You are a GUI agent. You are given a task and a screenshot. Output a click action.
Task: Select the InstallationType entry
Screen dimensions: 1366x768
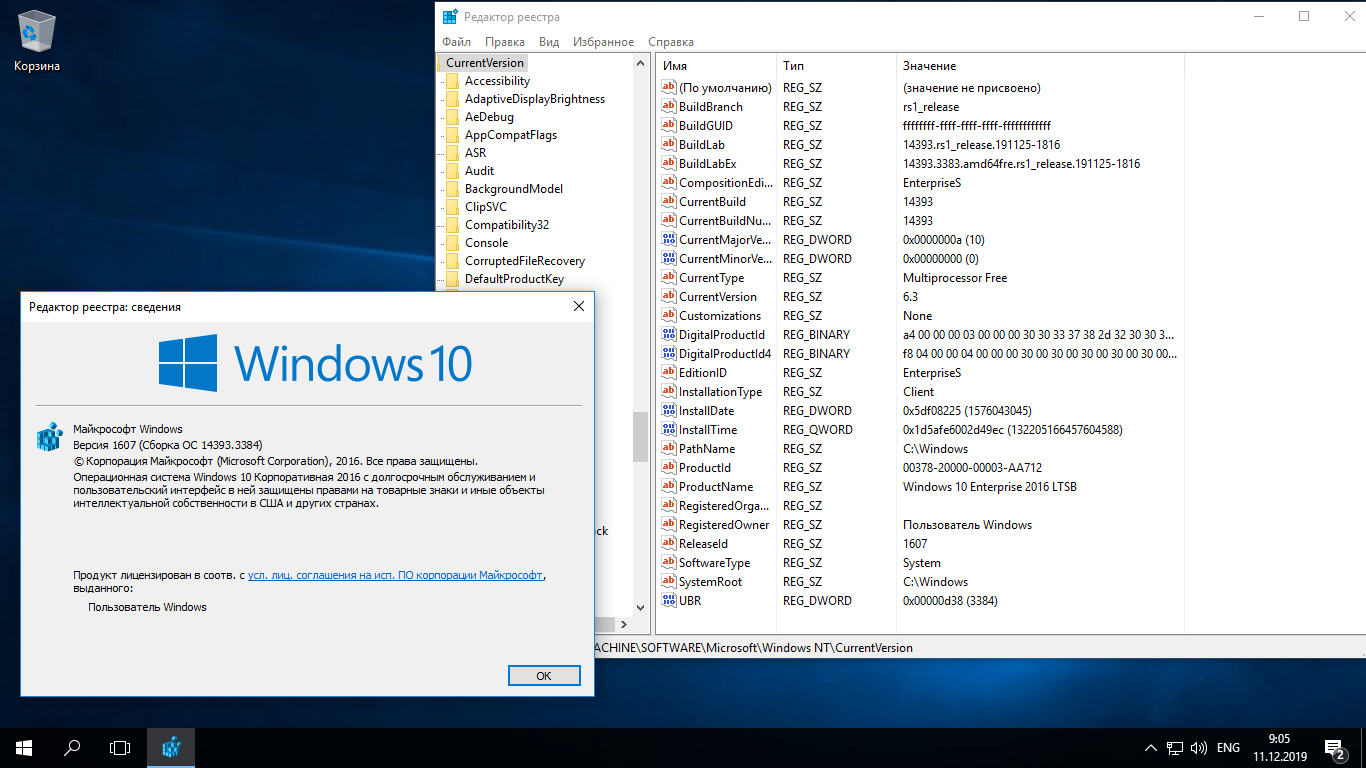pyautogui.click(x=720, y=392)
